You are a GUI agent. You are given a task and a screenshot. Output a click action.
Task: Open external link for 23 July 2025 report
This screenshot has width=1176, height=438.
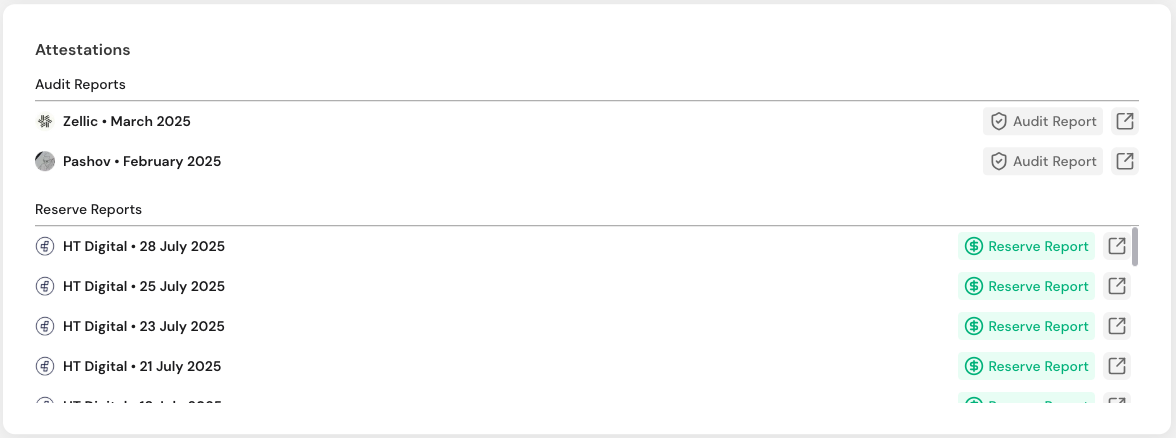pos(1117,326)
